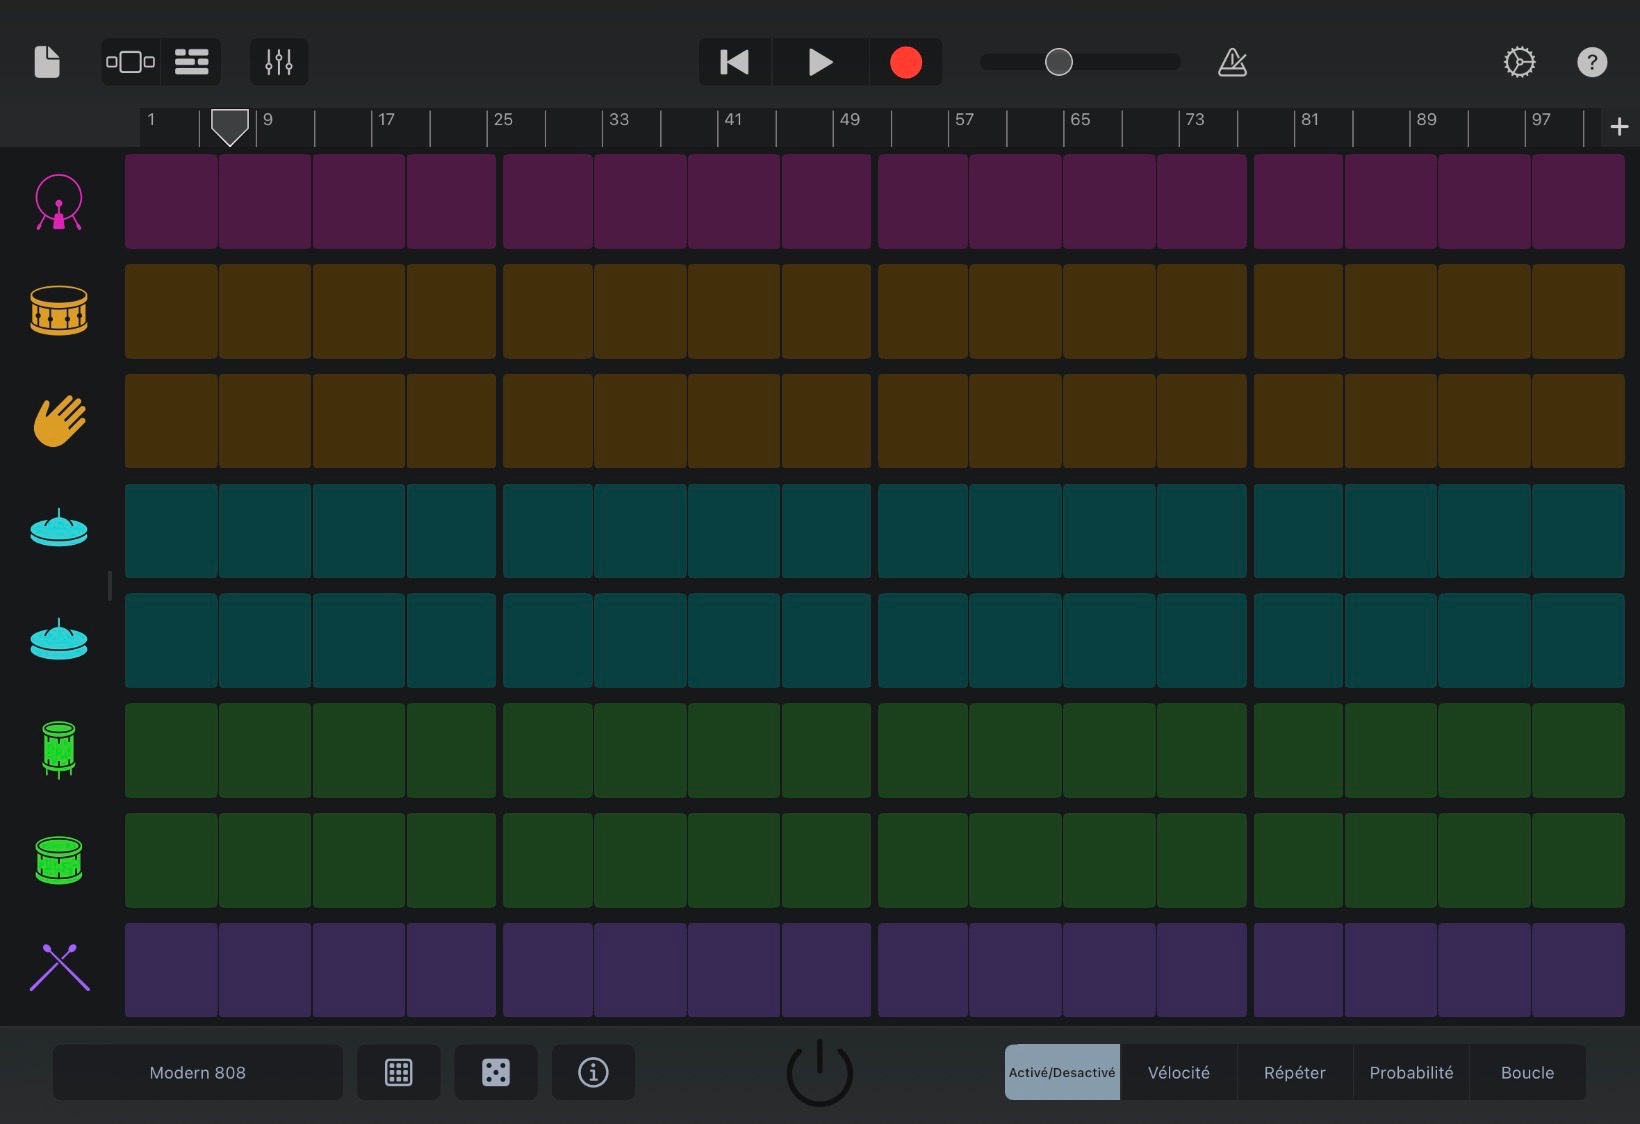Image resolution: width=1640 pixels, height=1124 pixels.
Task: Open the info inspector button
Action: pos(593,1072)
